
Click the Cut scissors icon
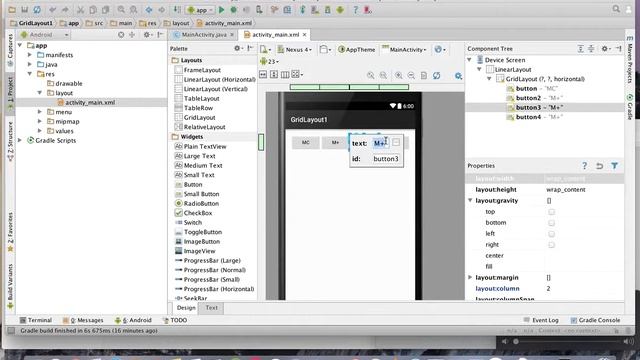[x=80, y=10]
